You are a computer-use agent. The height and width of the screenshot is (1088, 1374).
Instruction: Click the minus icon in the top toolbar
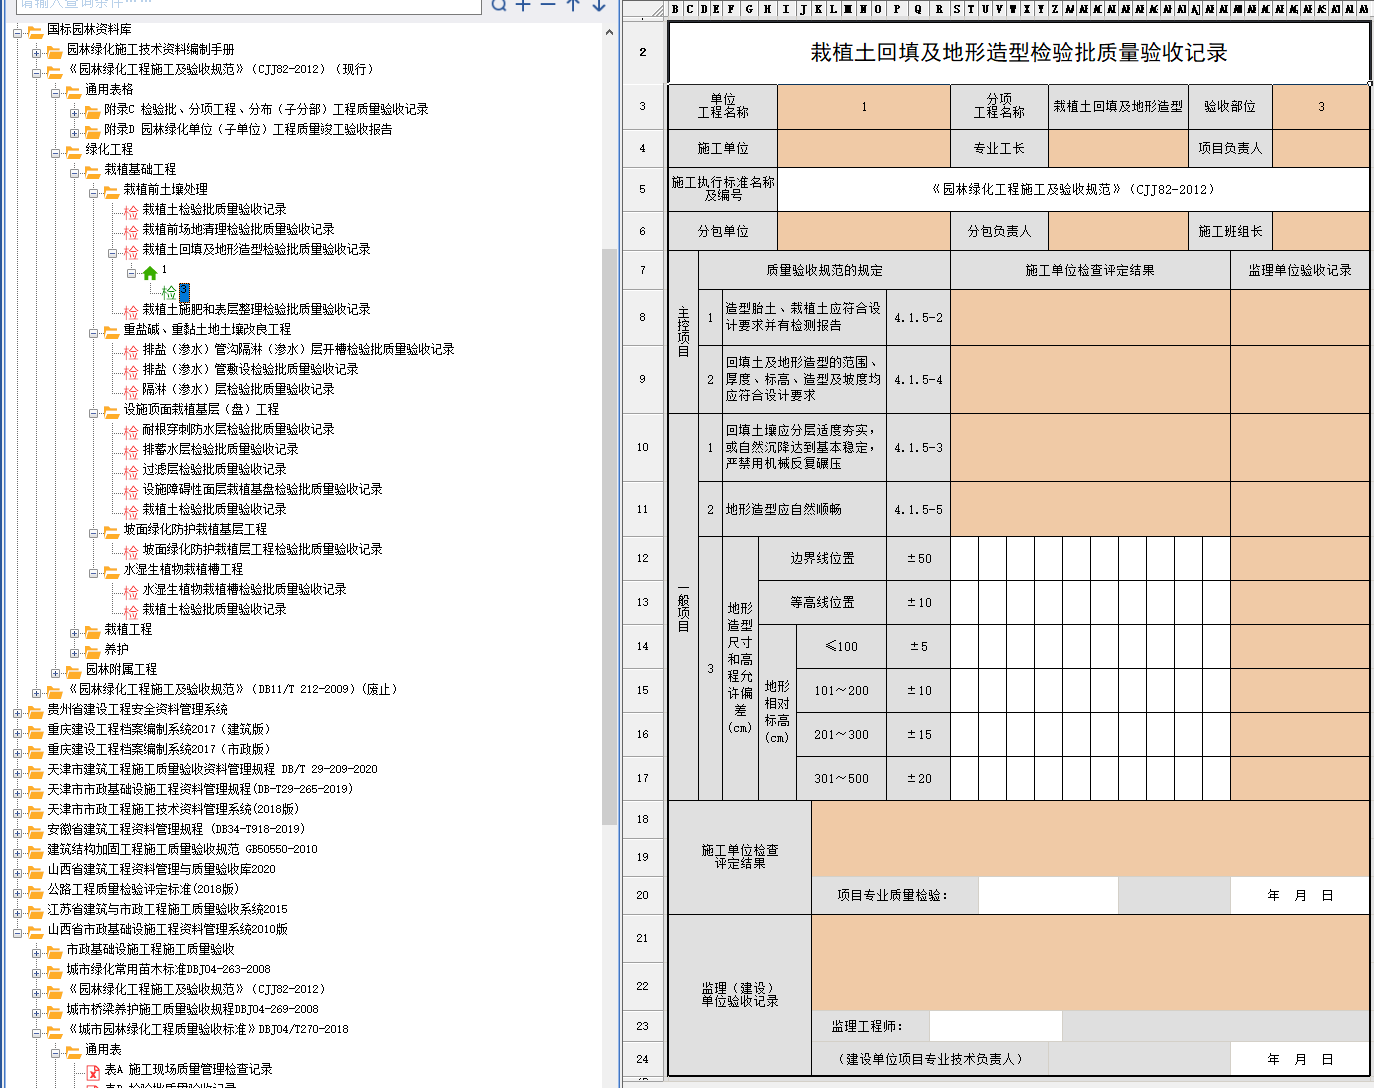point(548,5)
